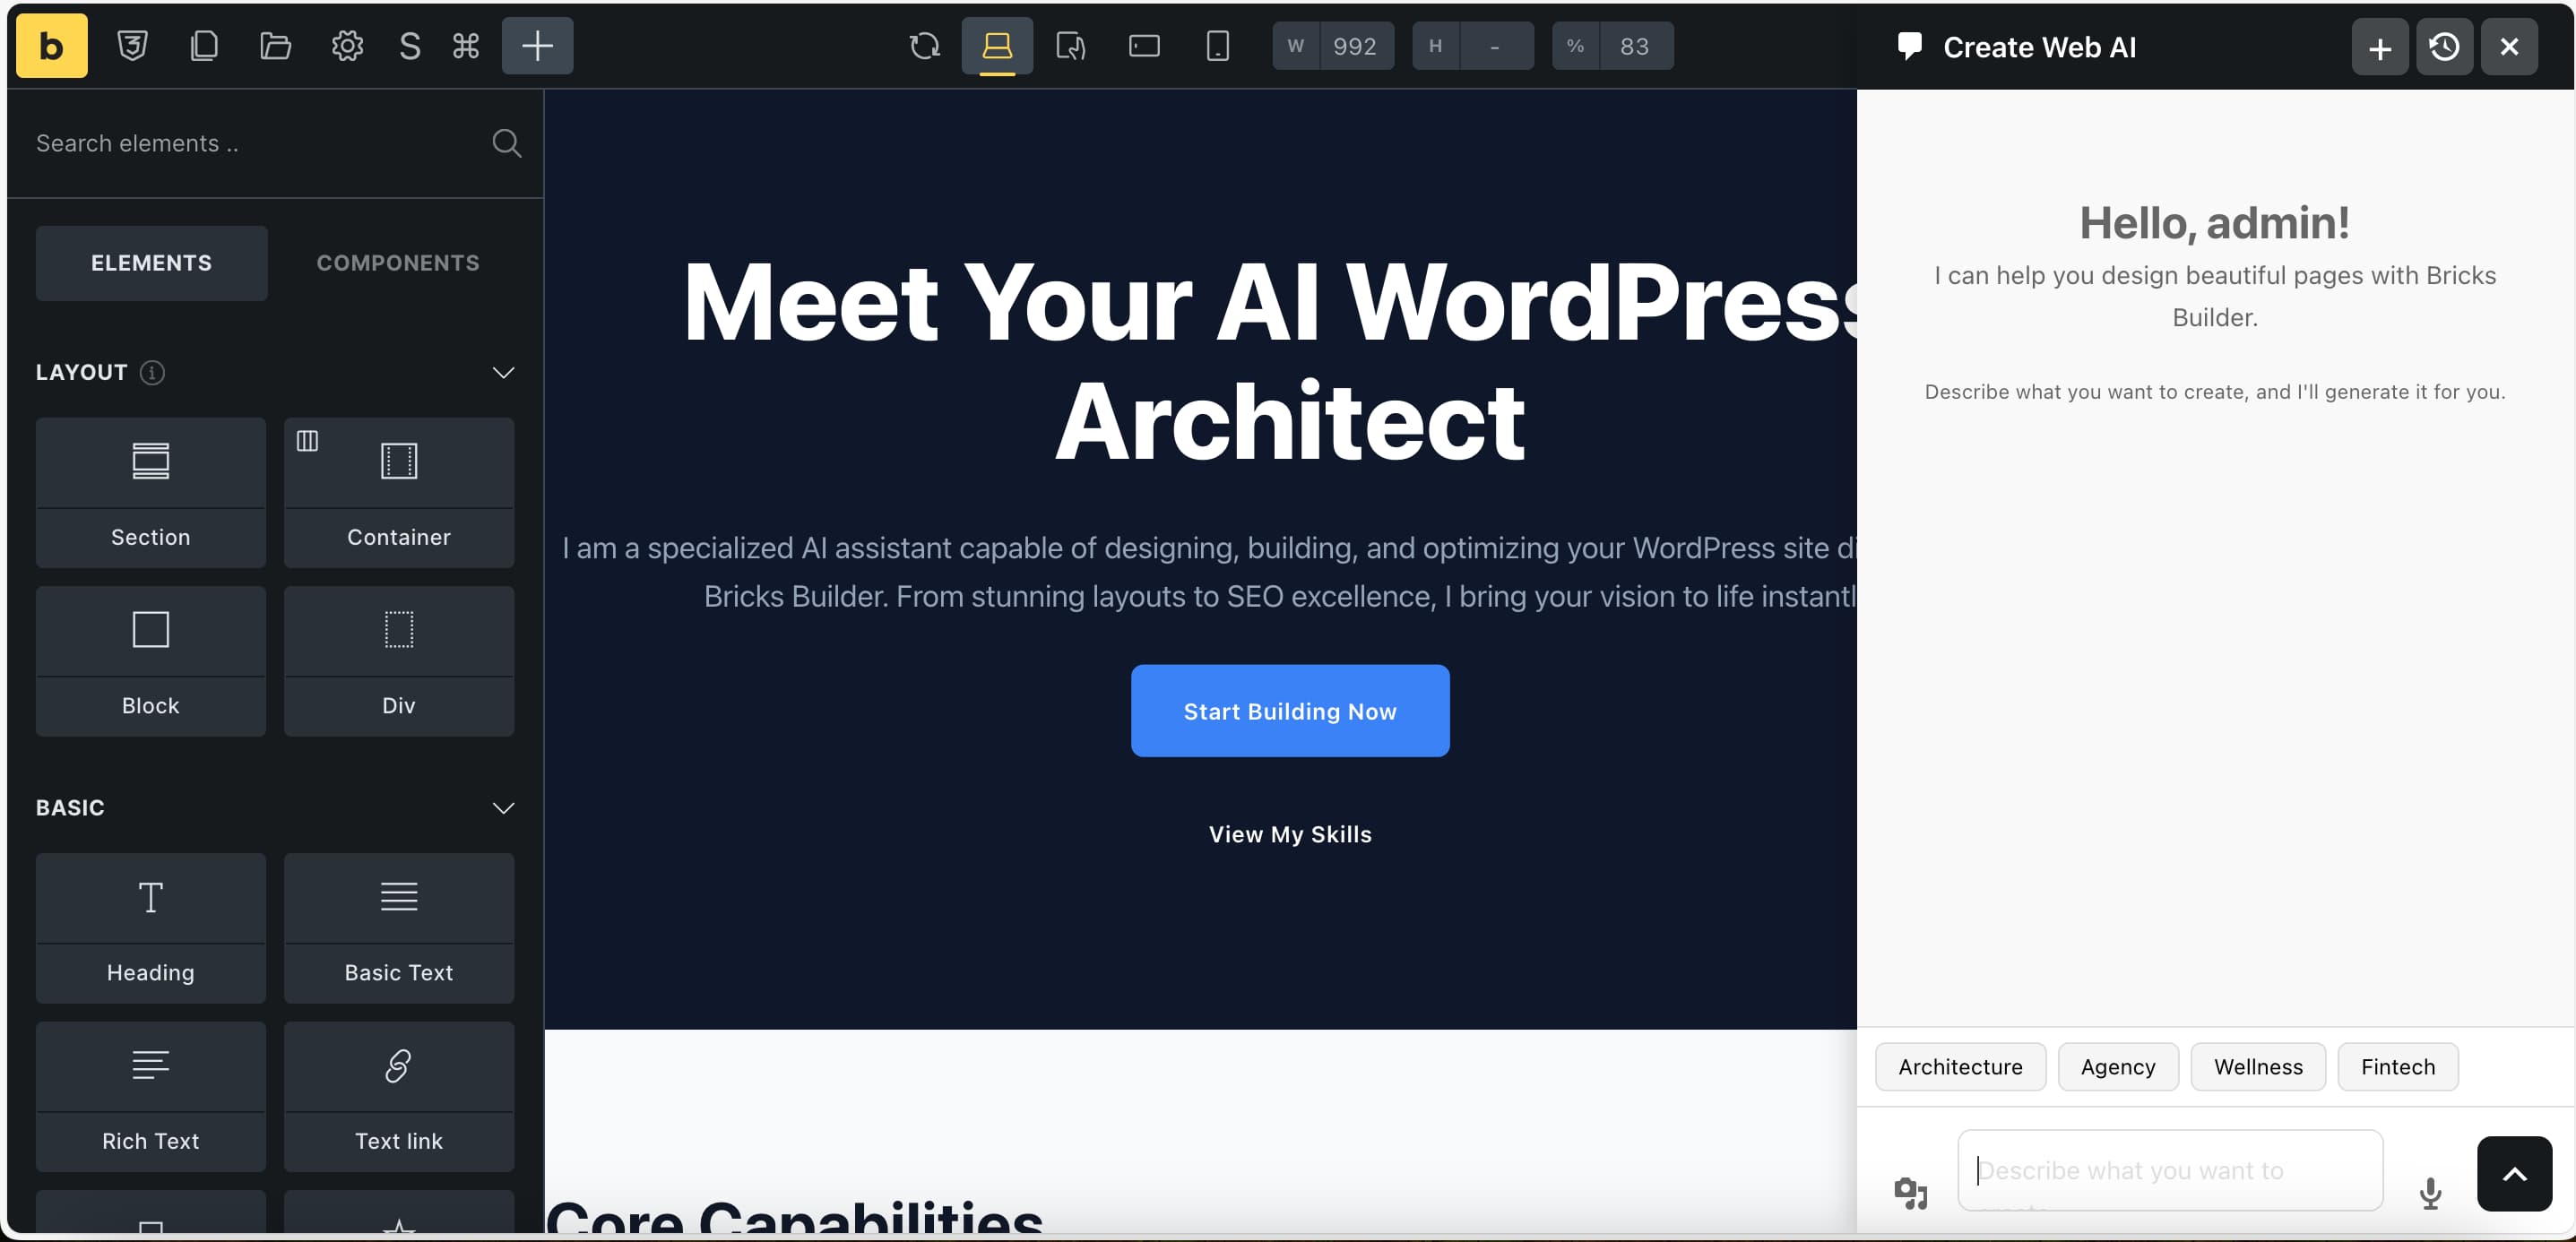
Task: Switch preview to tablet view
Action: pyautogui.click(x=1143, y=45)
